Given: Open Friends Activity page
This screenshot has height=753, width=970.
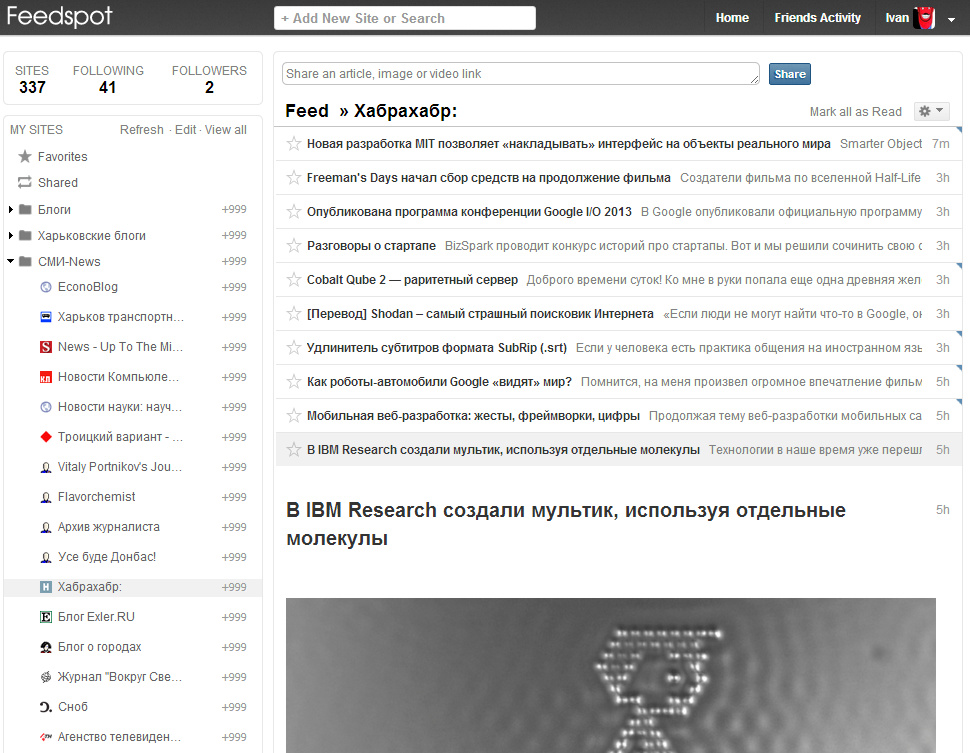Looking at the screenshot, I should [817, 18].
